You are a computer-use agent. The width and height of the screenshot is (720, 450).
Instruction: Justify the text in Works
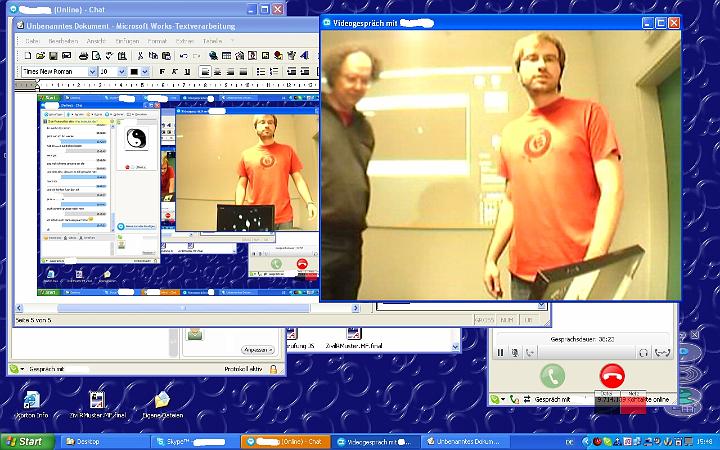pos(243,72)
